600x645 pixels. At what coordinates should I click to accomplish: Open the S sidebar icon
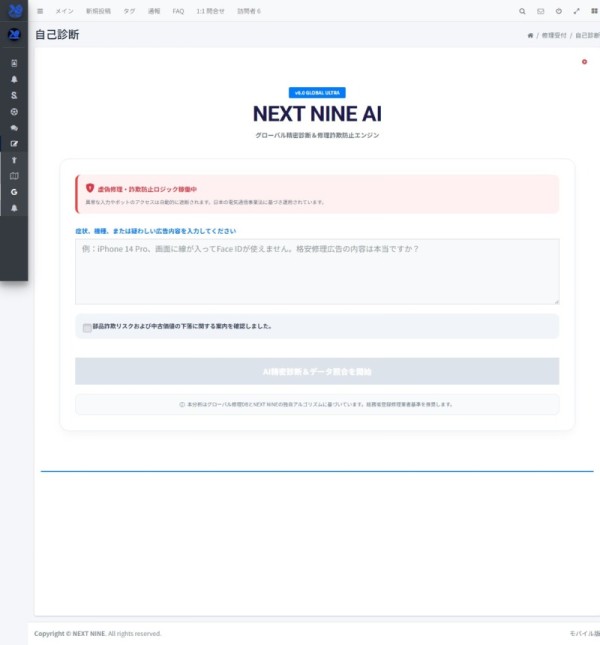[x=14, y=95]
